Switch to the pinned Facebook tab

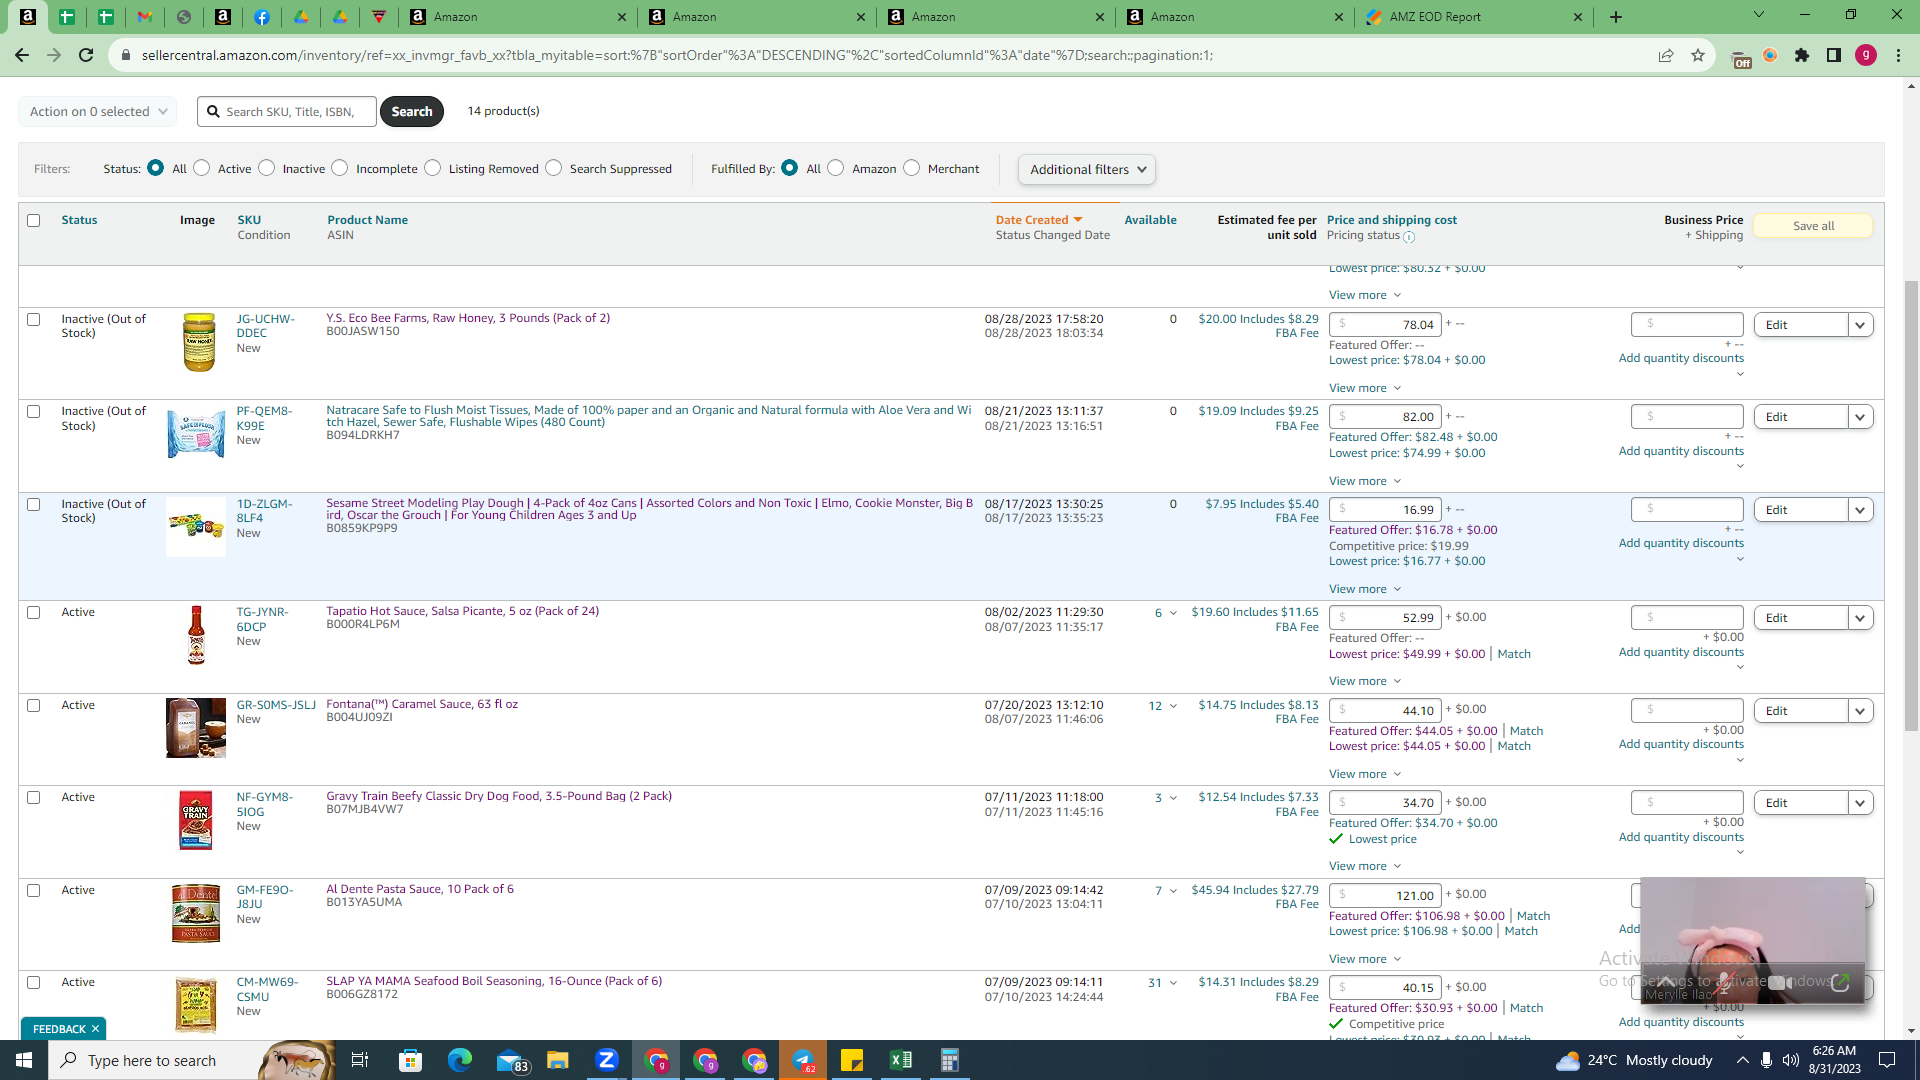(262, 17)
